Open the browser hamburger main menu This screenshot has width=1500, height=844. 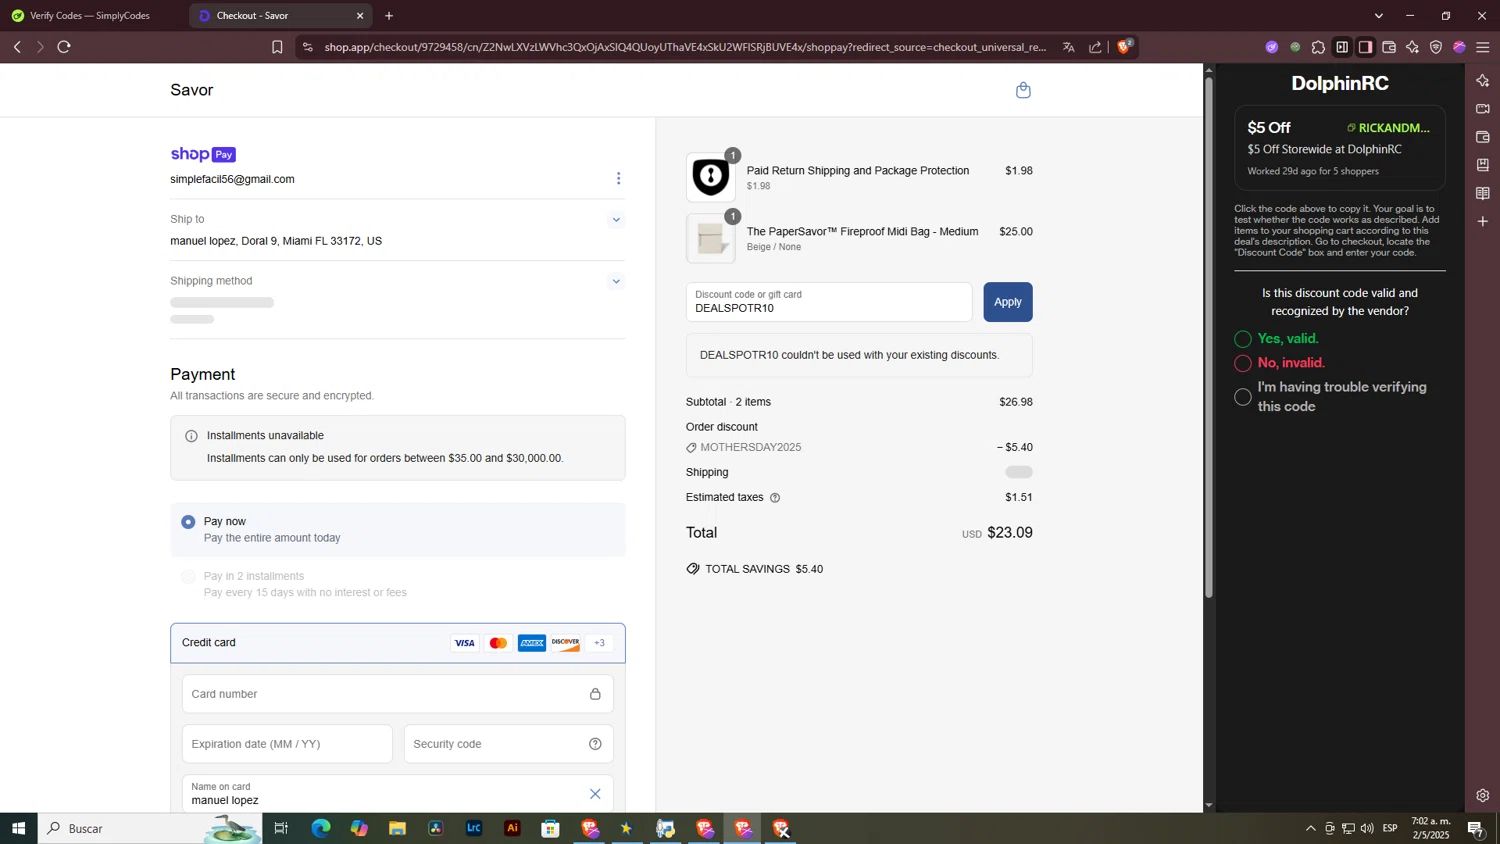(1483, 47)
